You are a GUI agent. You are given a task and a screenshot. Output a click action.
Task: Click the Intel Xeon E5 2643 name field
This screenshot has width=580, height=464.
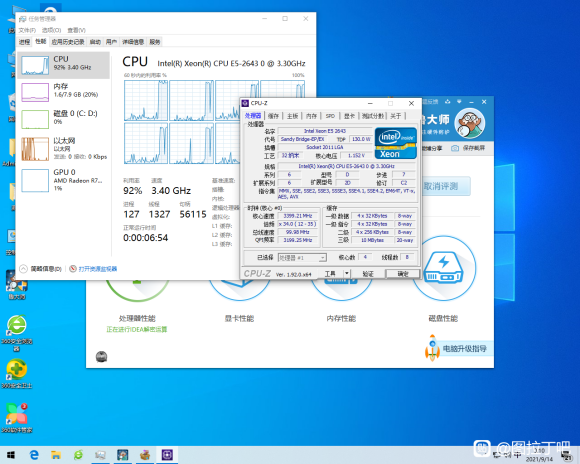point(325,131)
